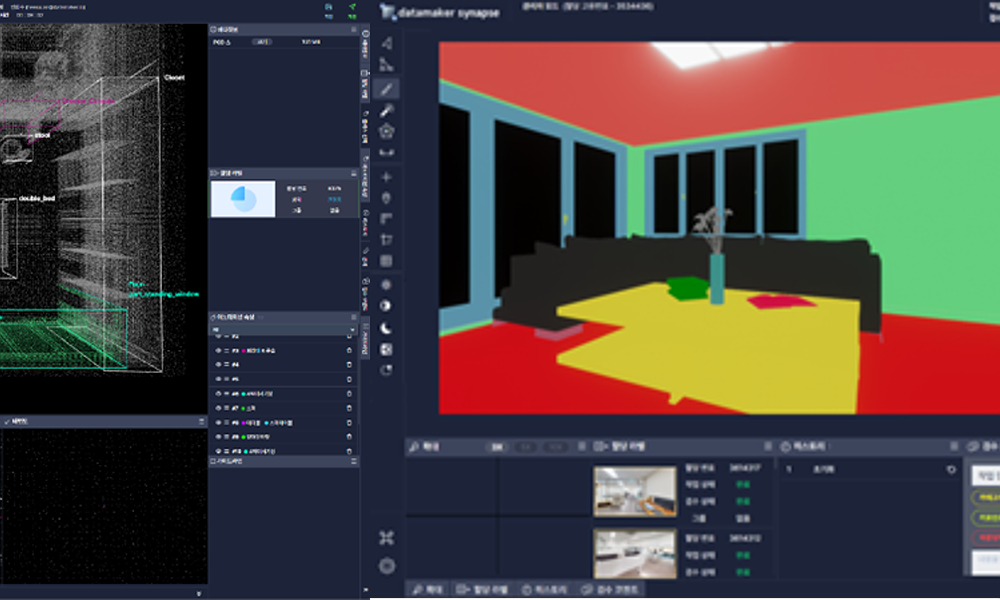Open the hamburger menu of the PCD-S panel
The height and width of the screenshot is (600, 1000).
353,29
